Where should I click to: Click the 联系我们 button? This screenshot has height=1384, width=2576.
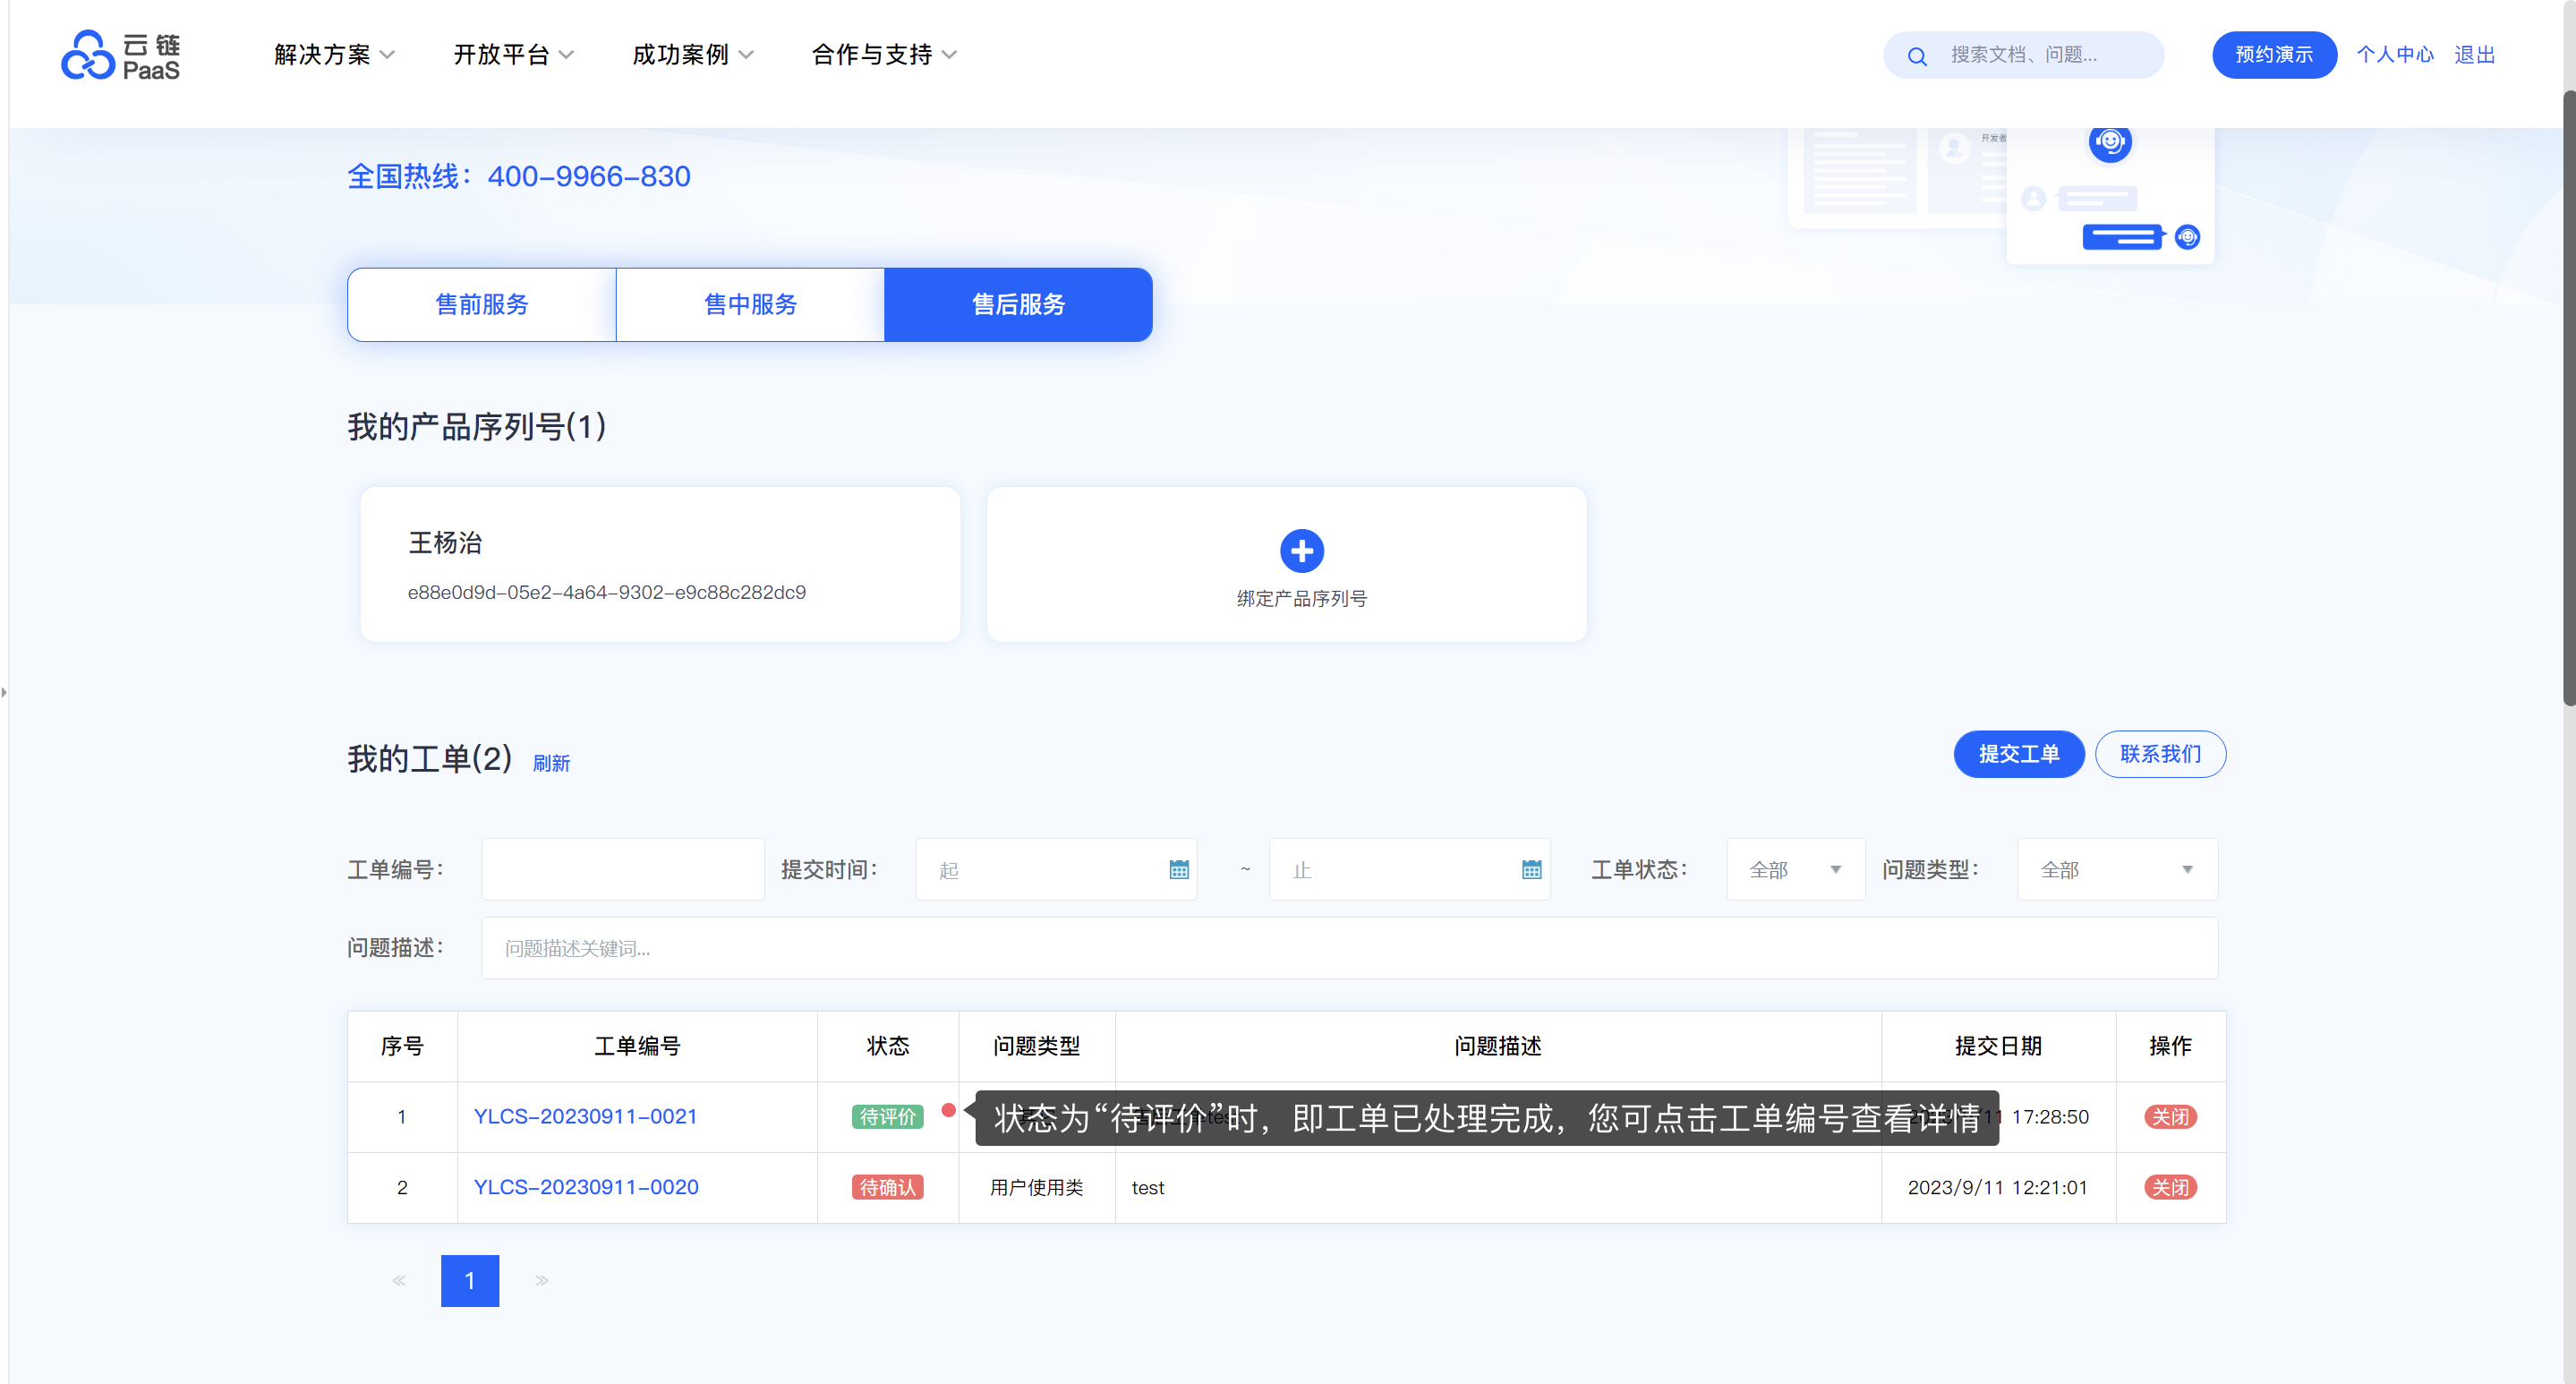2160,754
